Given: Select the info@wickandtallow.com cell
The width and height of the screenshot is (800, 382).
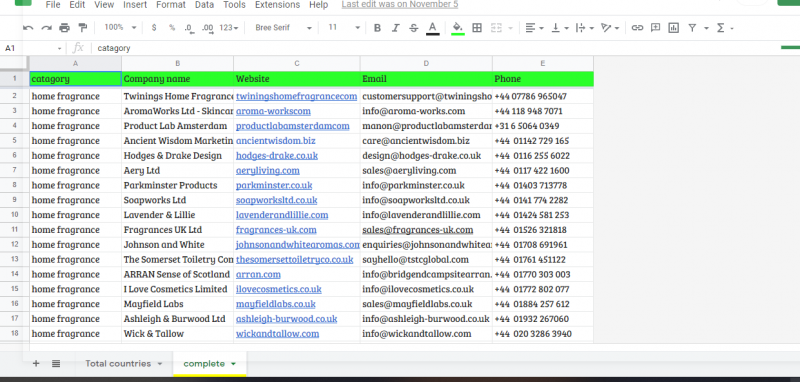Looking at the screenshot, I should coord(426,334).
